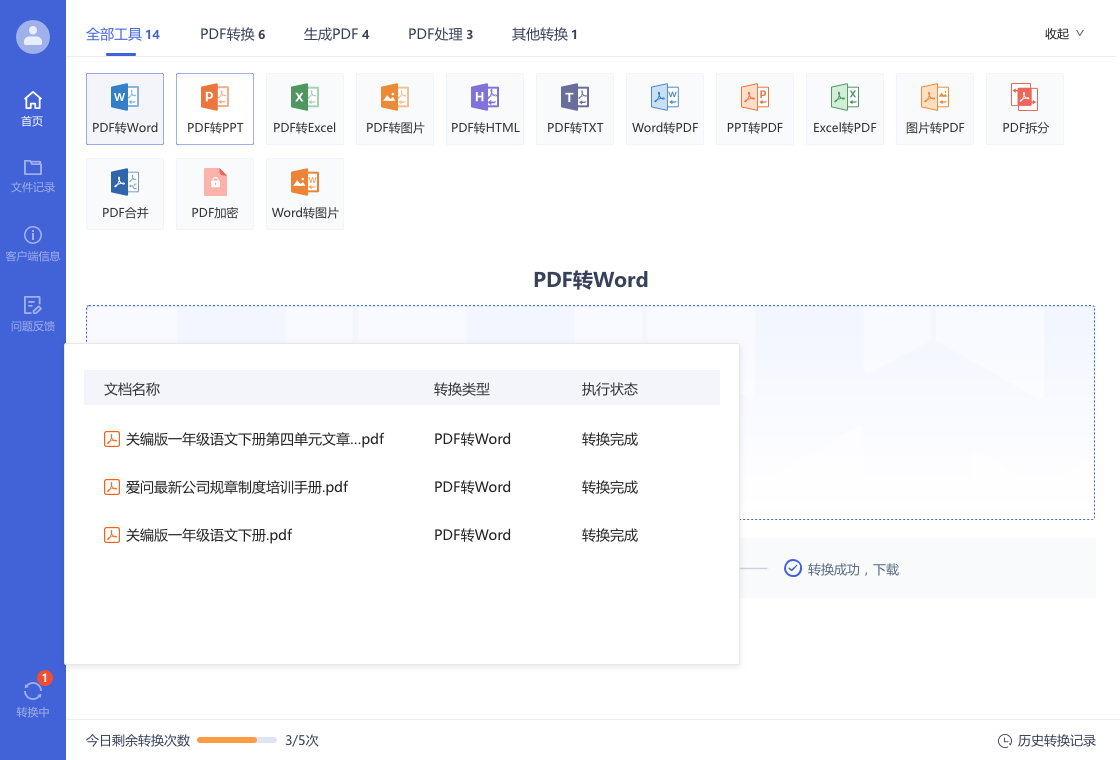The image size is (1120, 760).
Task: Select the PDF转HTML tool
Action: [484, 108]
